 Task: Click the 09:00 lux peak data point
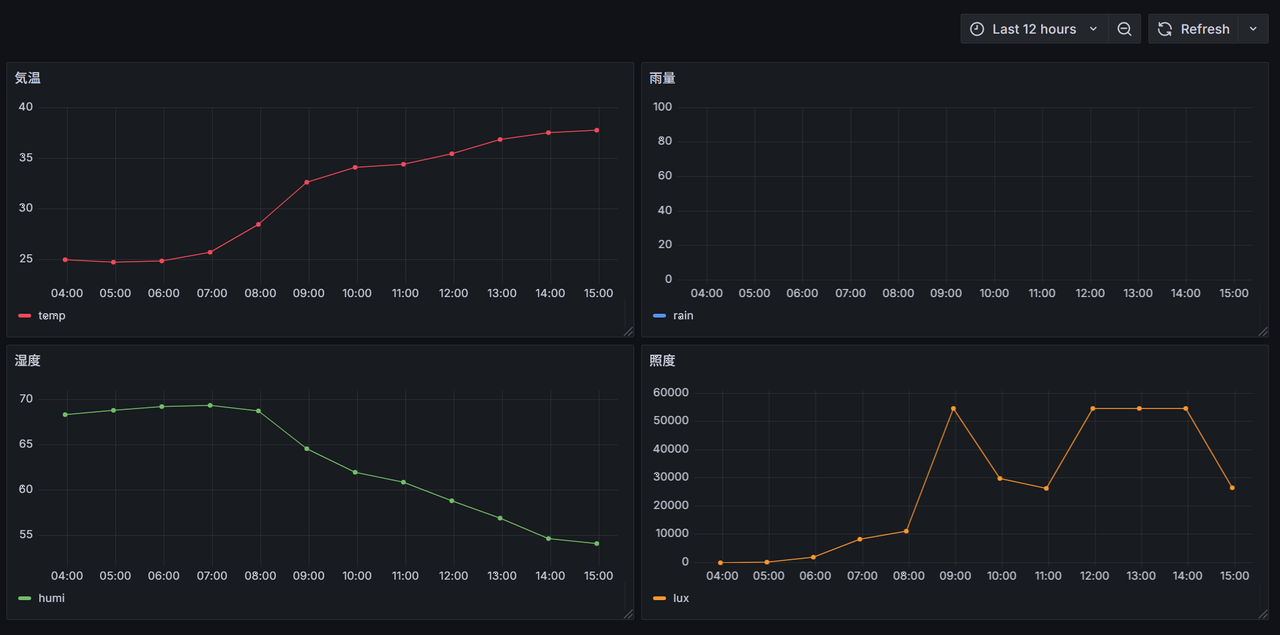tap(953, 408)
